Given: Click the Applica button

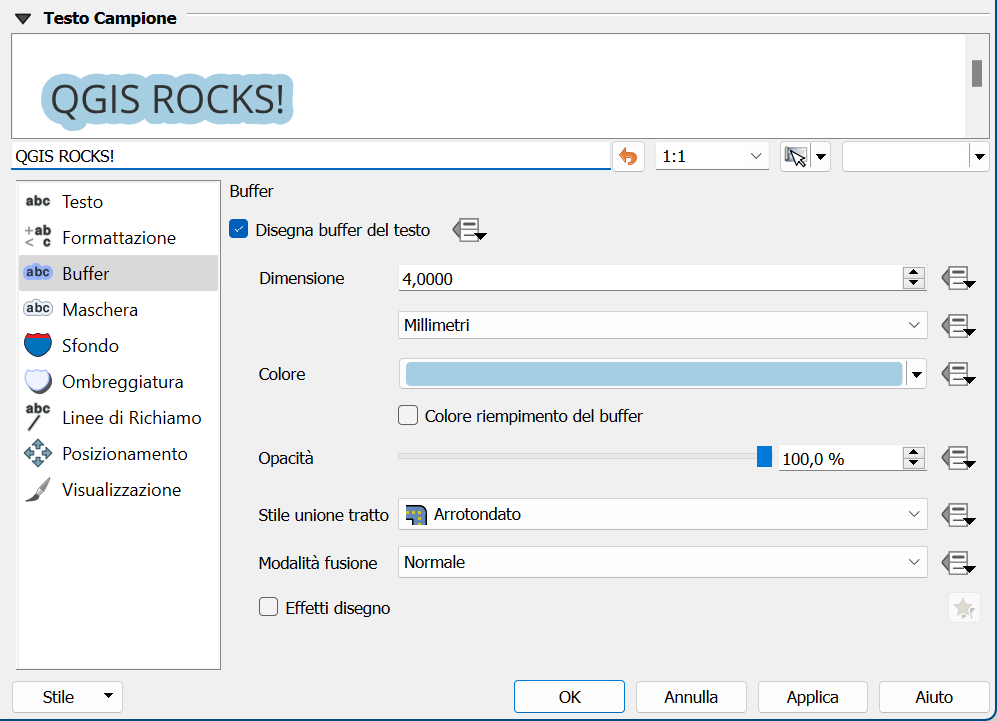Looking at the screenshot, I should [x=813, y=697].
